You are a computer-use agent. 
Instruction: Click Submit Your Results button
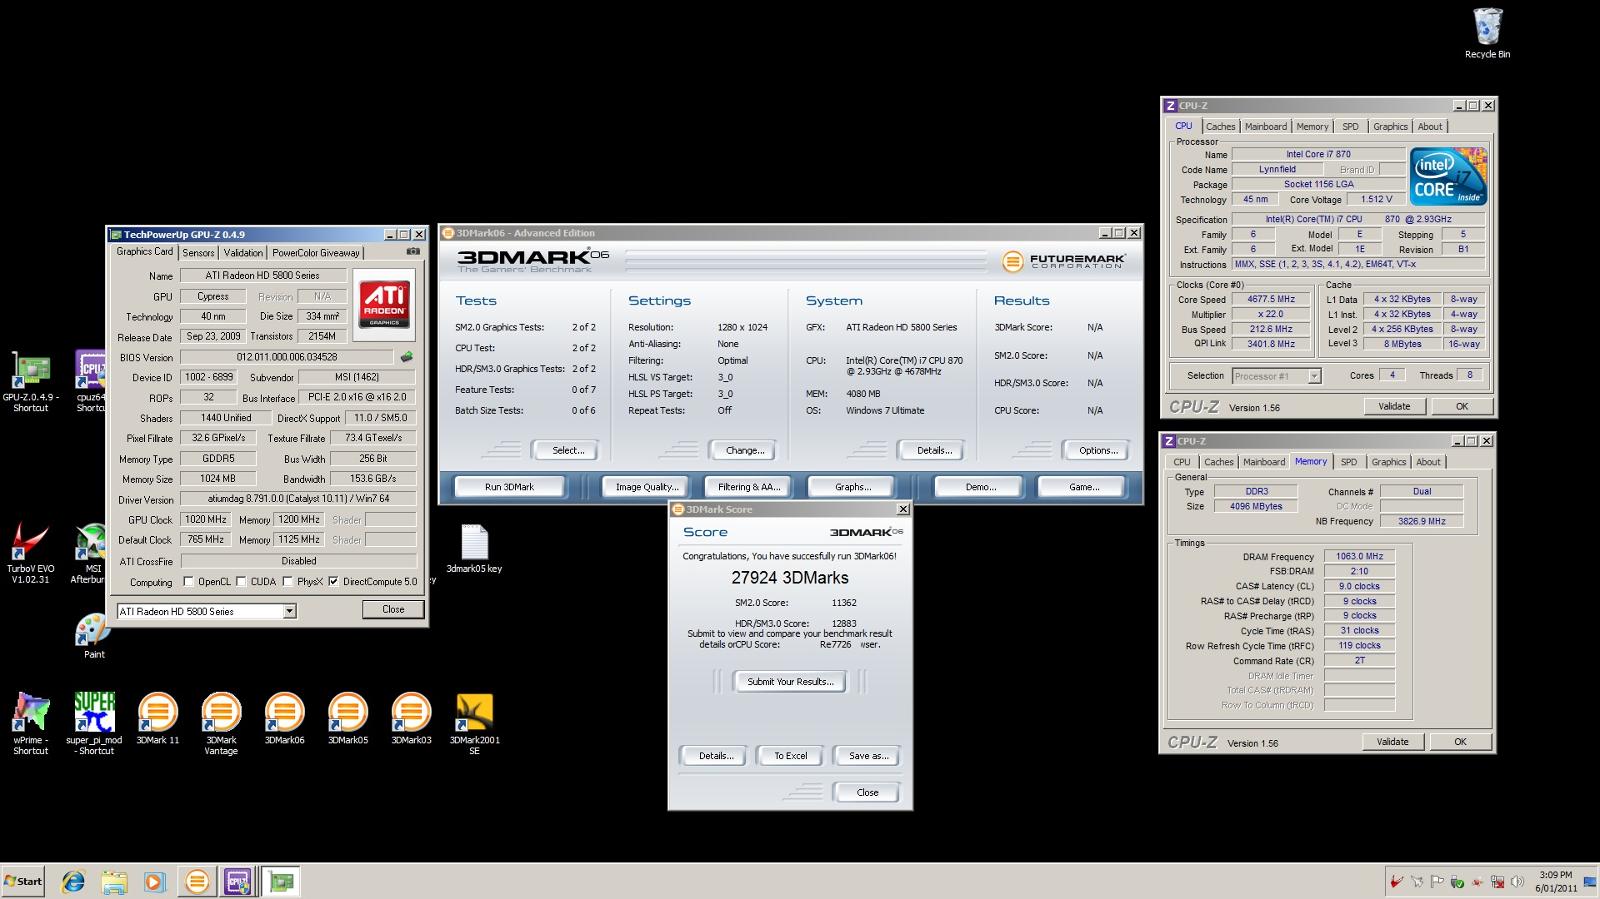[790, 682]
